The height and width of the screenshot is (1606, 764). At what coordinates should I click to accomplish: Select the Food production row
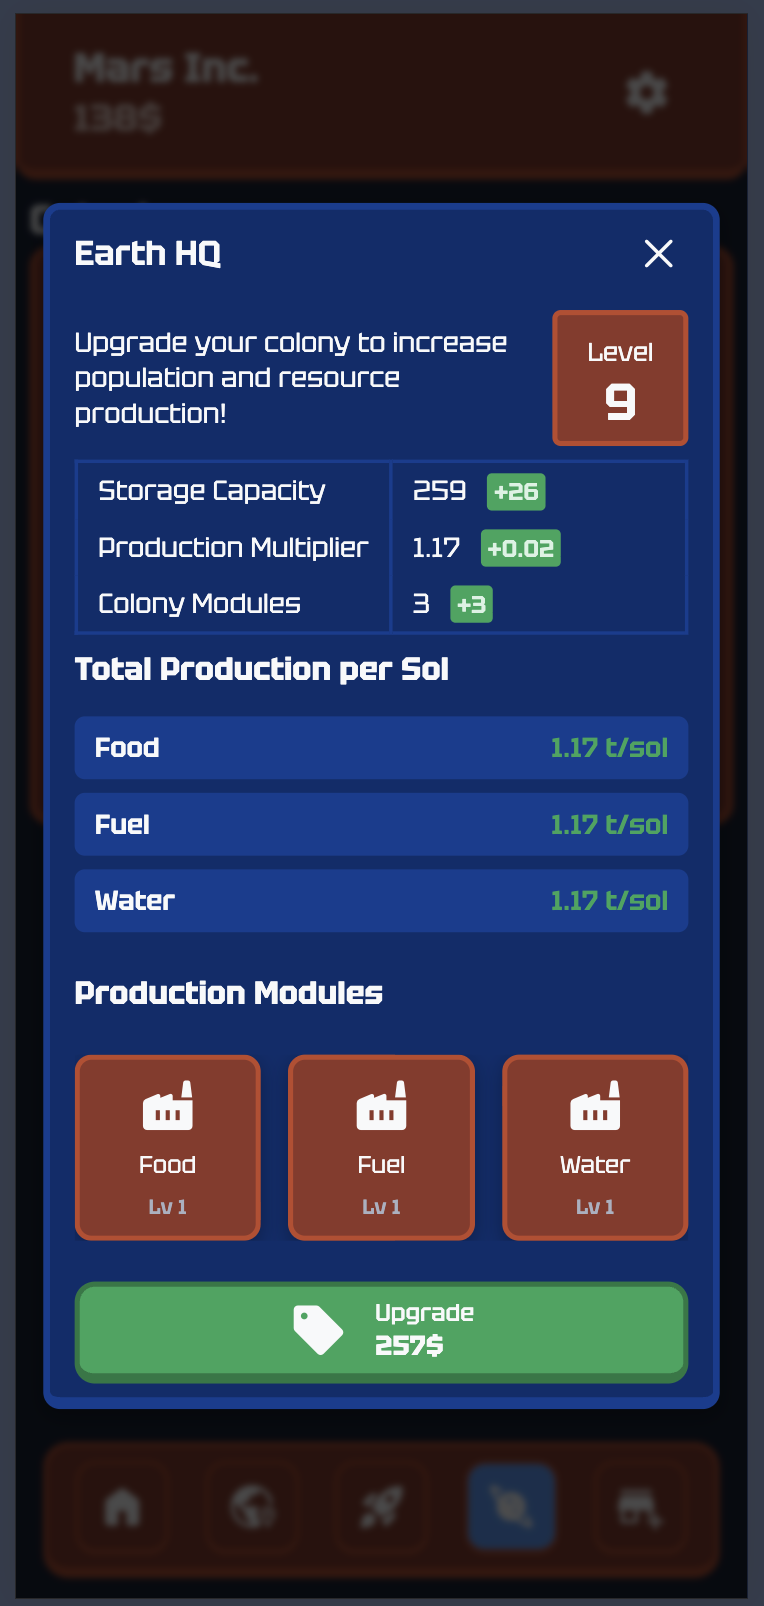coord(381,748)
